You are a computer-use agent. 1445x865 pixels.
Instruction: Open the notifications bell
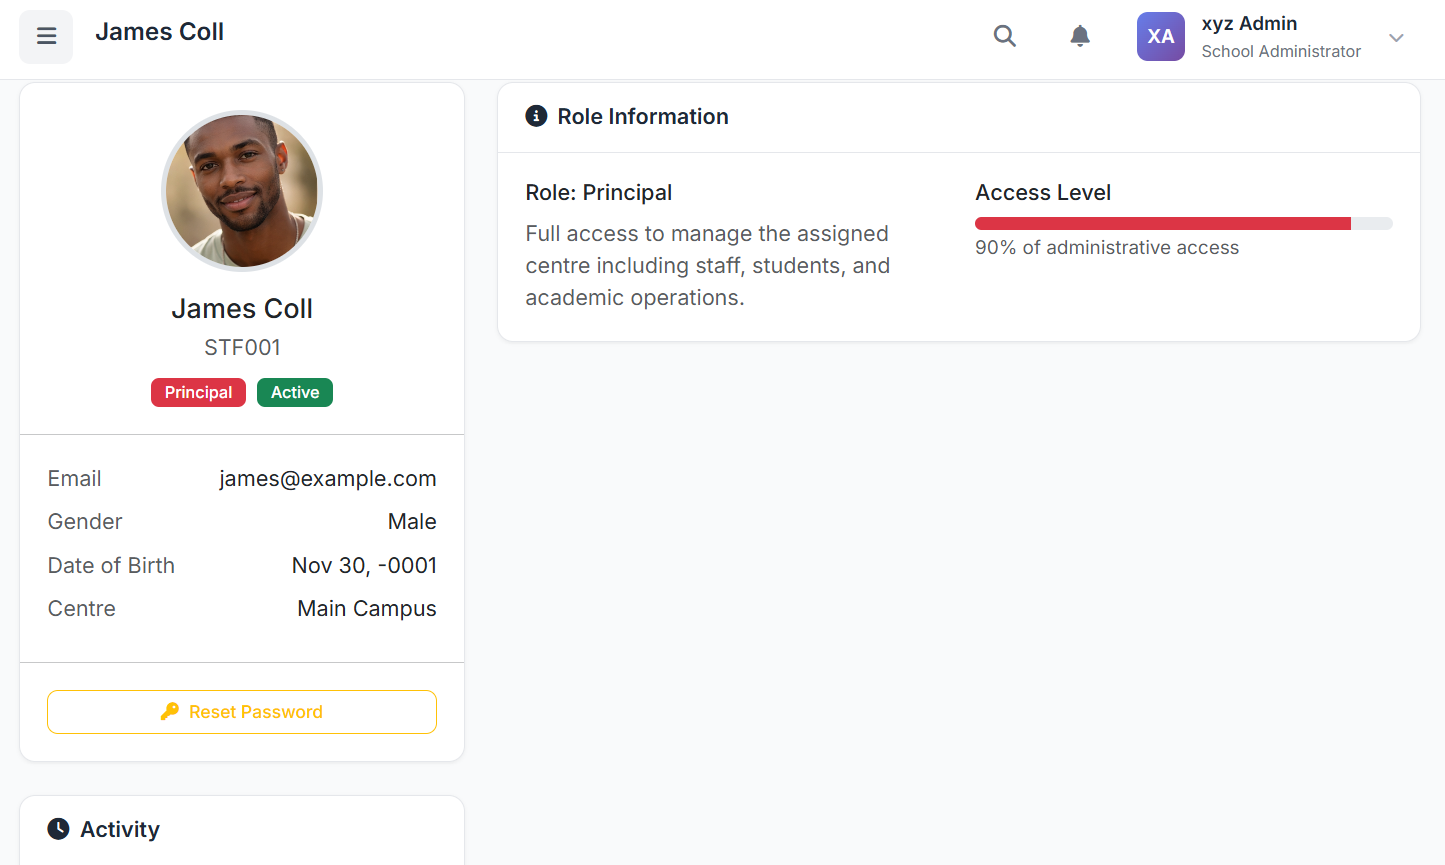1079,37
